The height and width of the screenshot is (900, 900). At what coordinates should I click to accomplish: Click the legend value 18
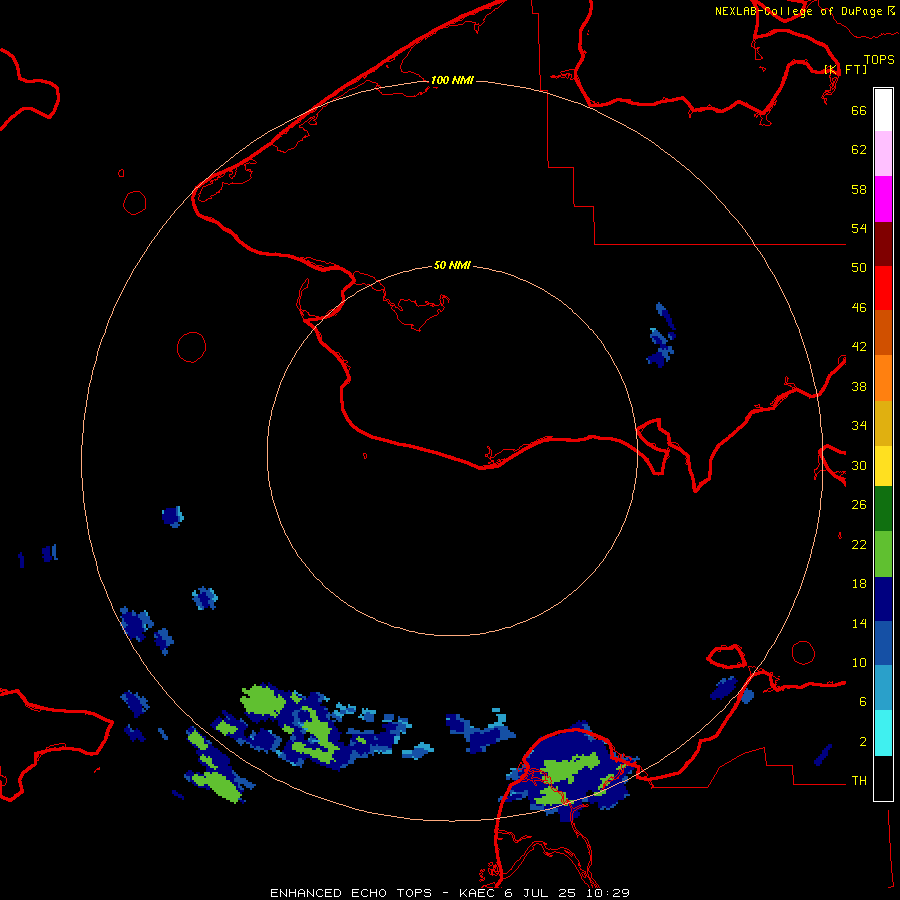click(859, 584)
